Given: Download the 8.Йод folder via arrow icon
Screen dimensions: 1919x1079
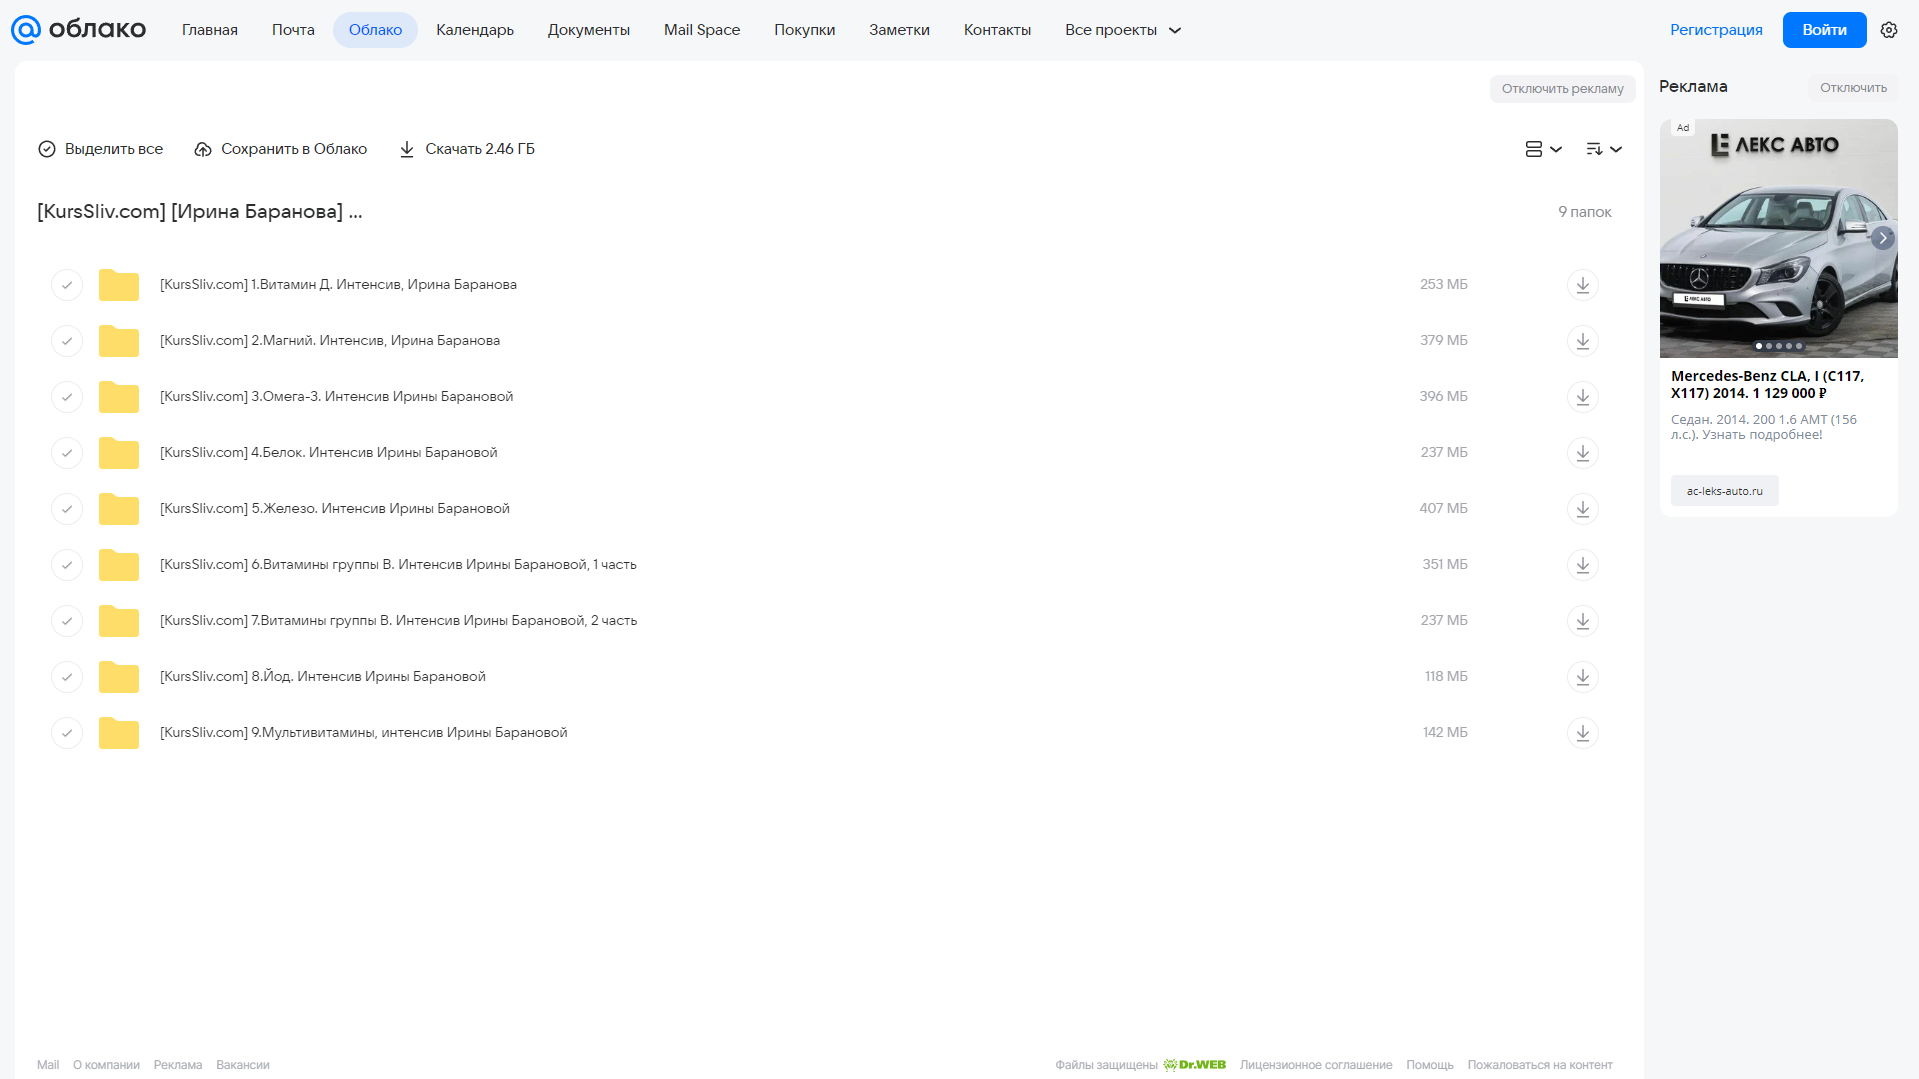Looking at the screenshot, I should click(x=1582, y=677).
